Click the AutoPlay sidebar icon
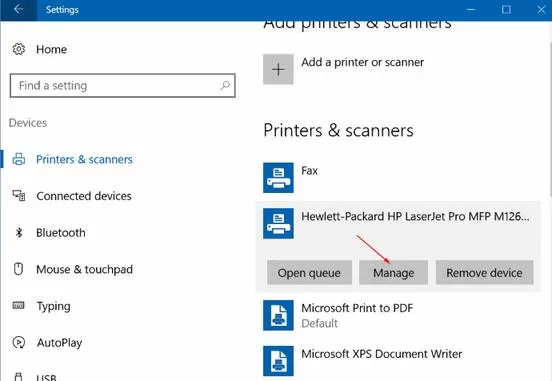The width and height of the screenshot is (552, 381). click(x=19, y=342)
